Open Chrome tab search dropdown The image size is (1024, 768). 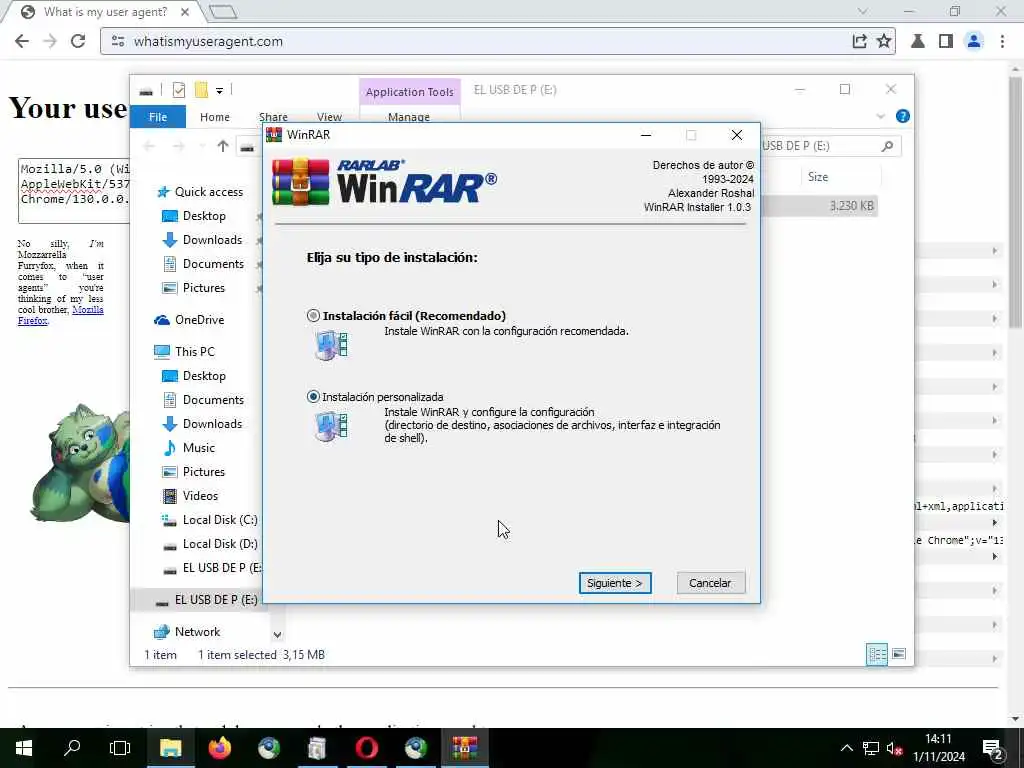[862, 11]
